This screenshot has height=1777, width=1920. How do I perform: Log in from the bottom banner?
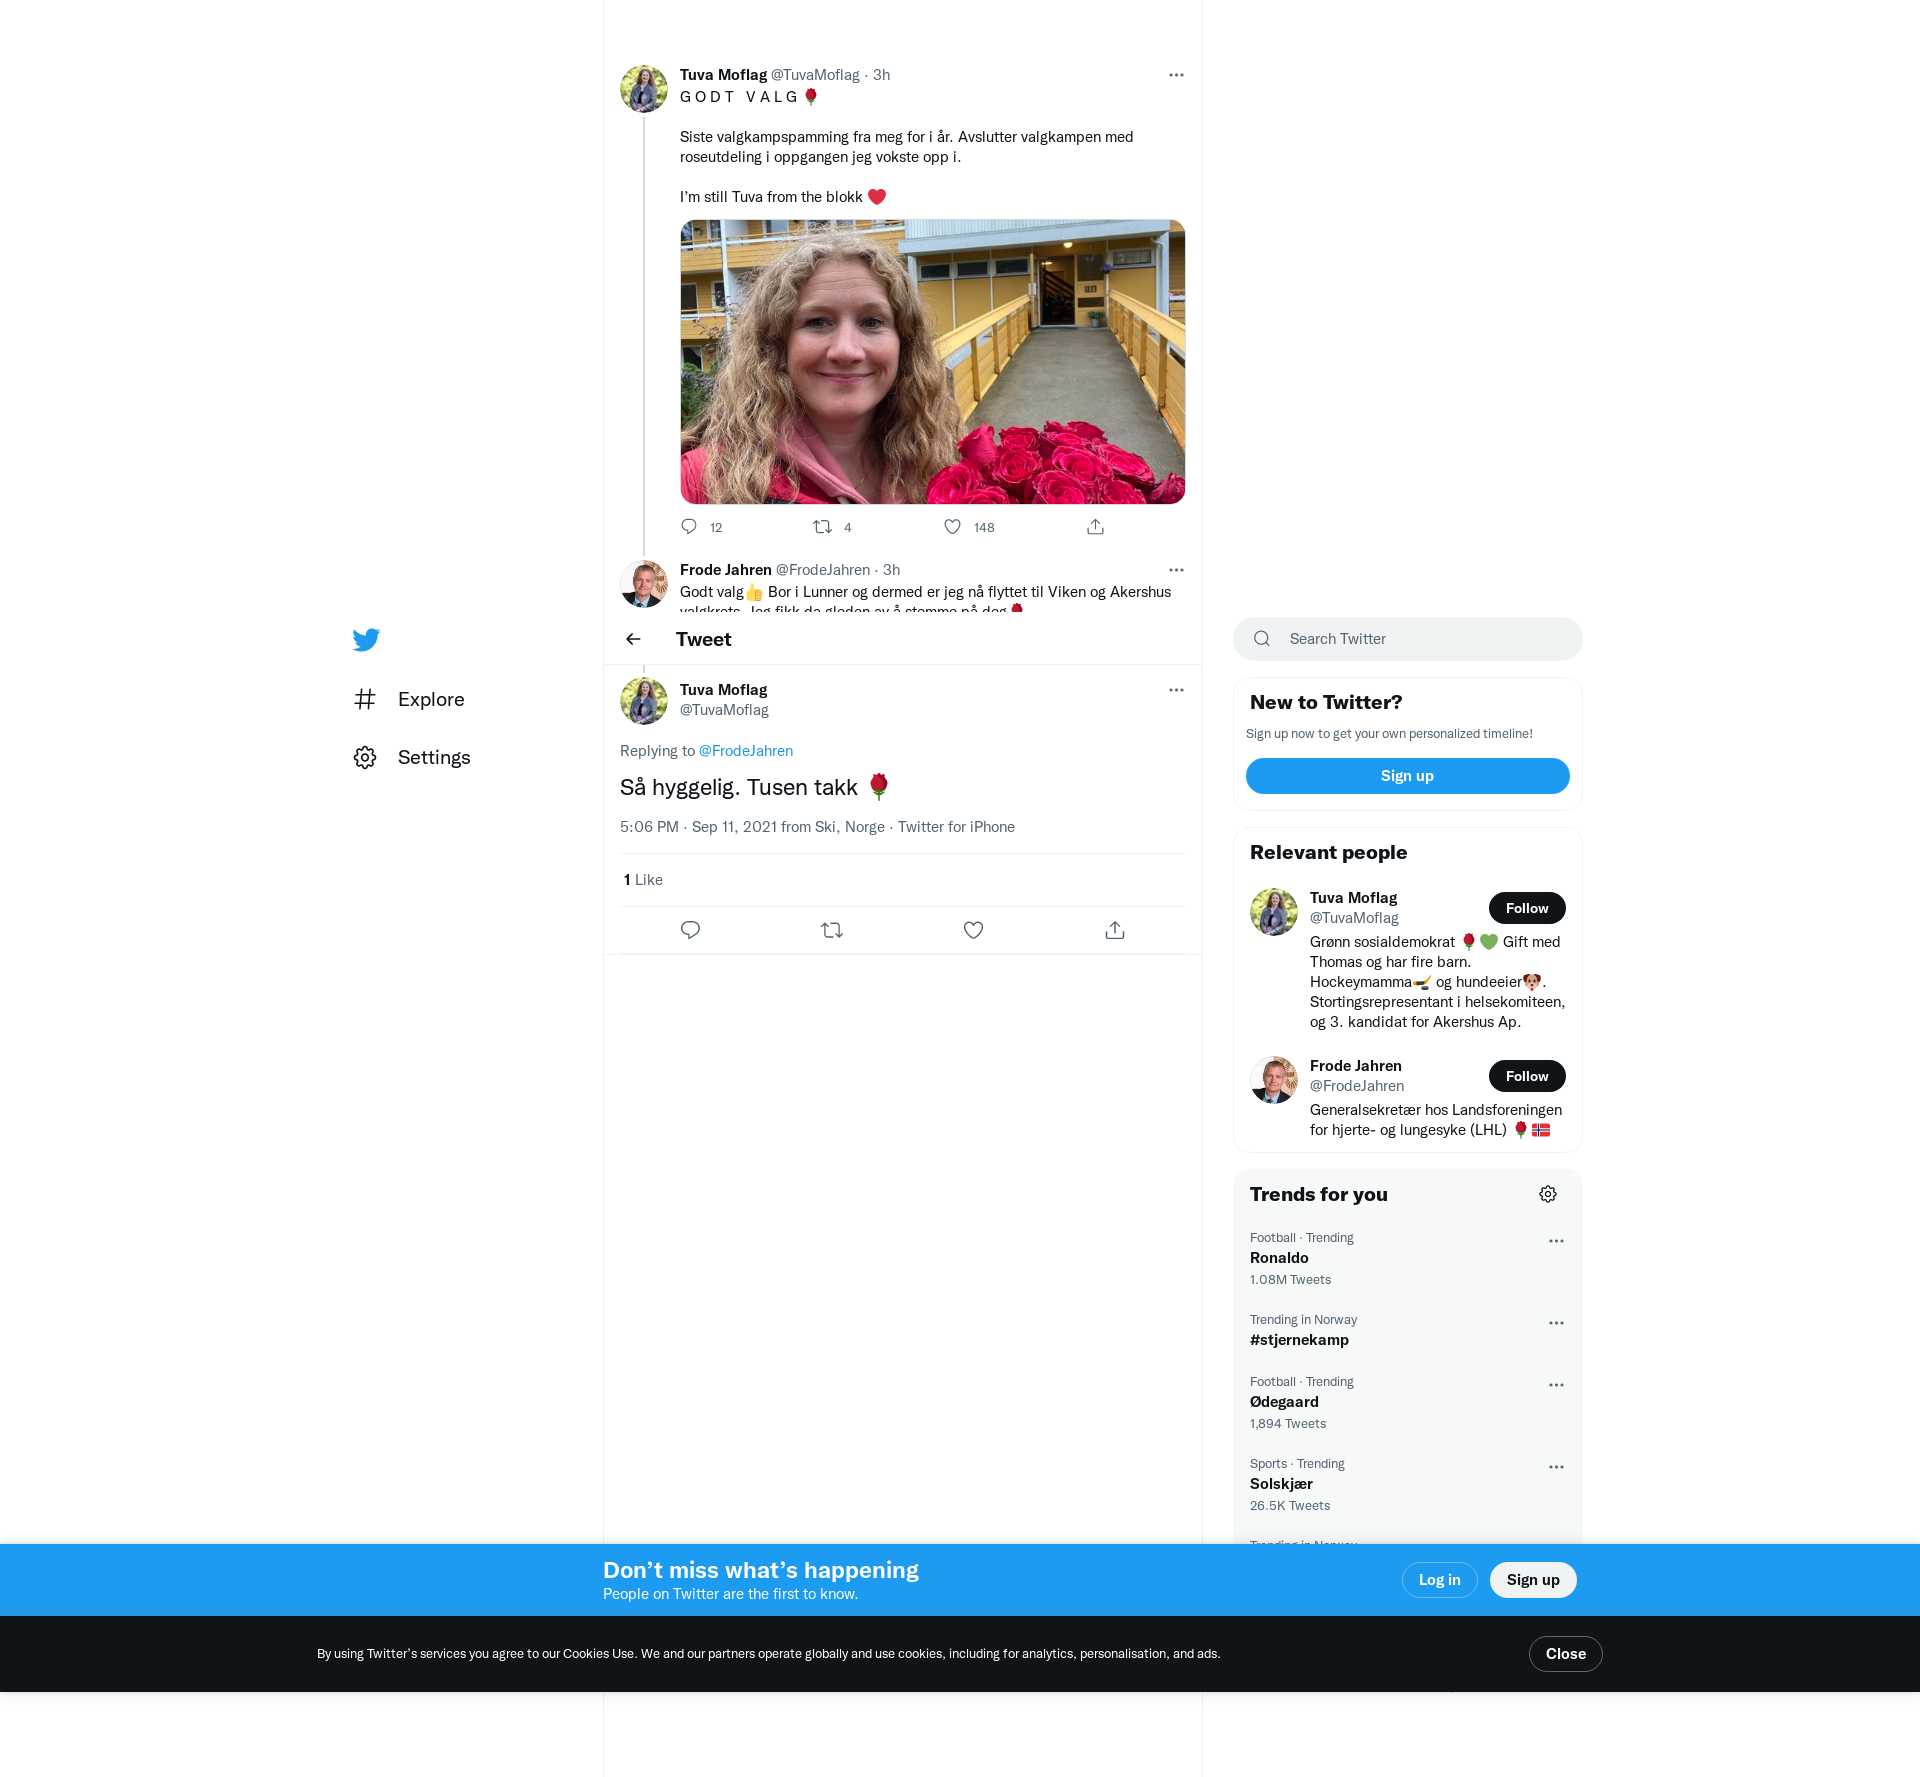click(x=1439, y=1580)
